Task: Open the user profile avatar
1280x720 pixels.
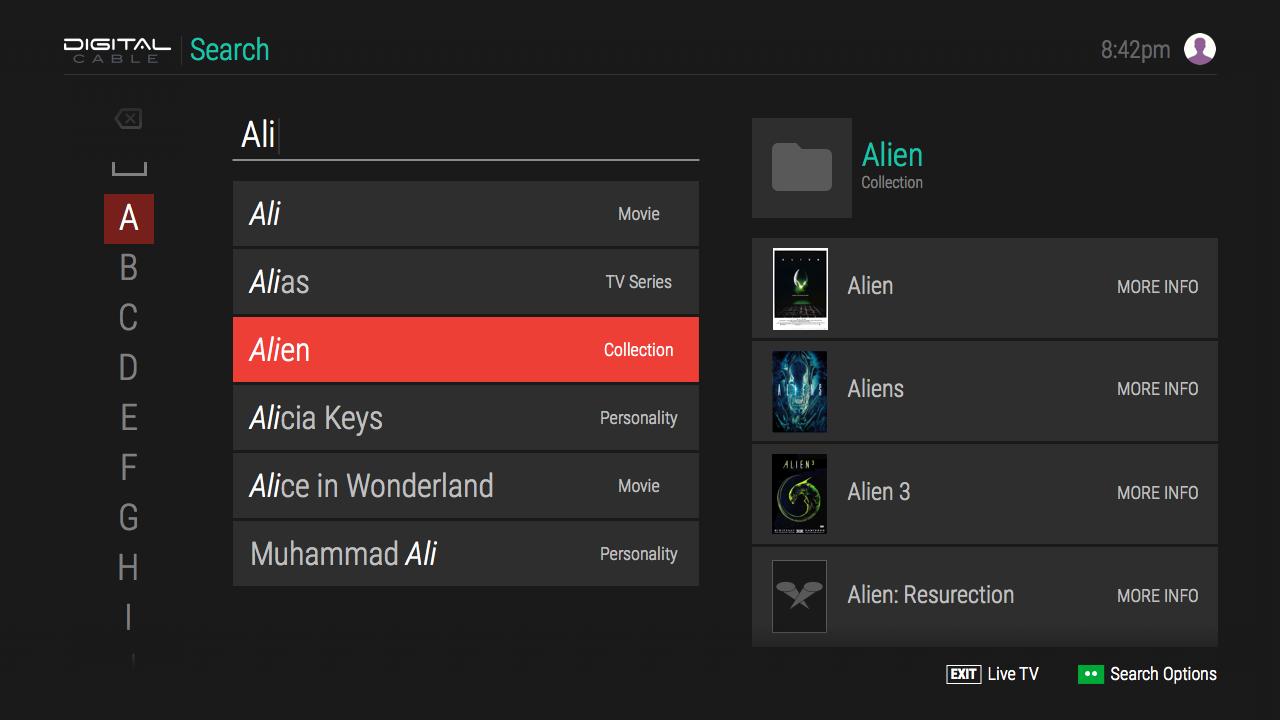Action: pyautogui.click(x=1199, y=49)
